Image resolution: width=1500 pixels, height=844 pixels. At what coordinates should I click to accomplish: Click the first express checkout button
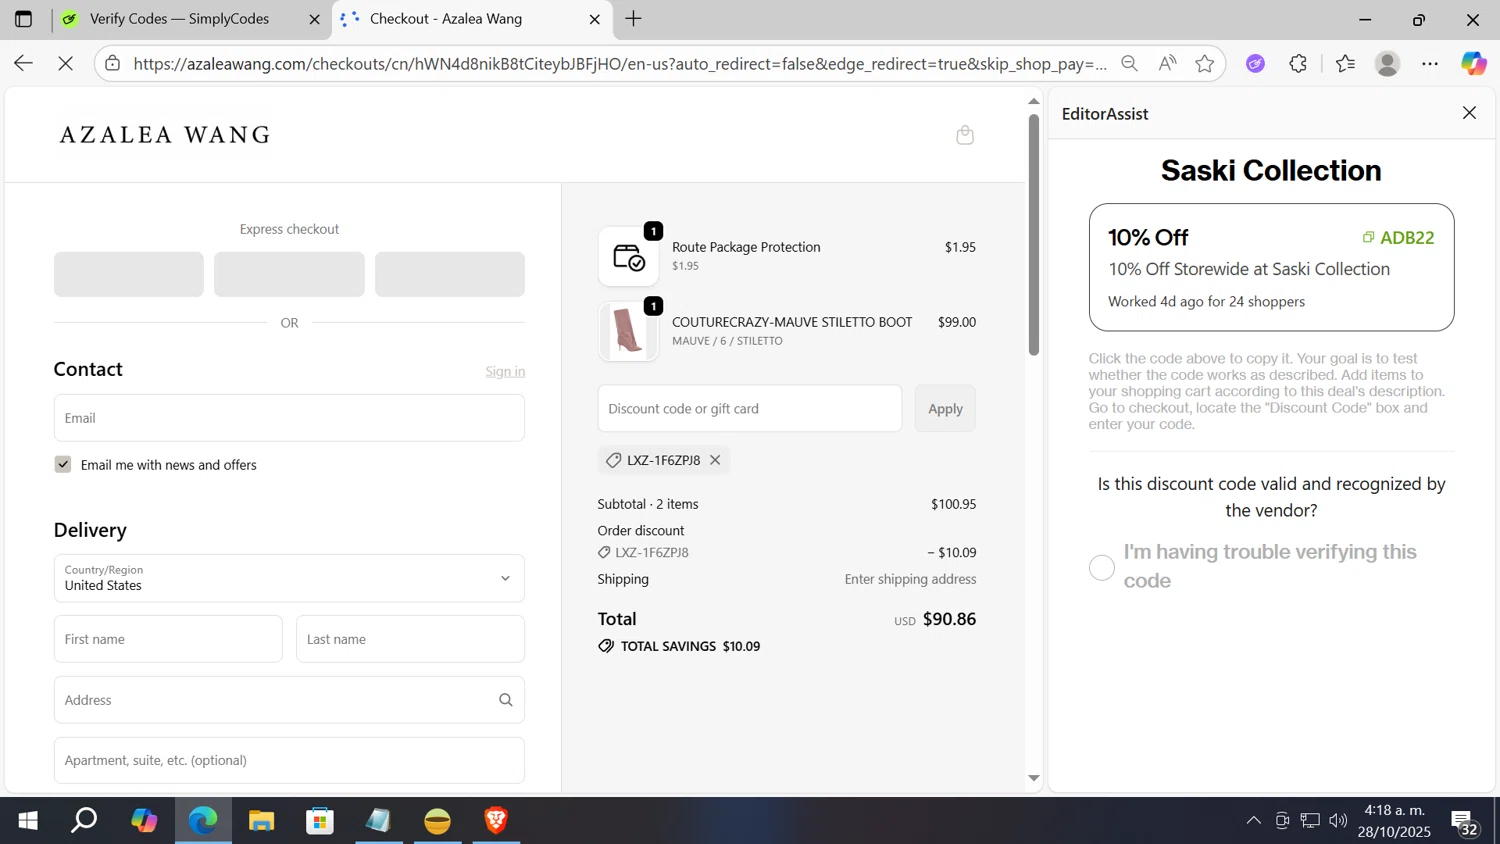coord(129,274)
